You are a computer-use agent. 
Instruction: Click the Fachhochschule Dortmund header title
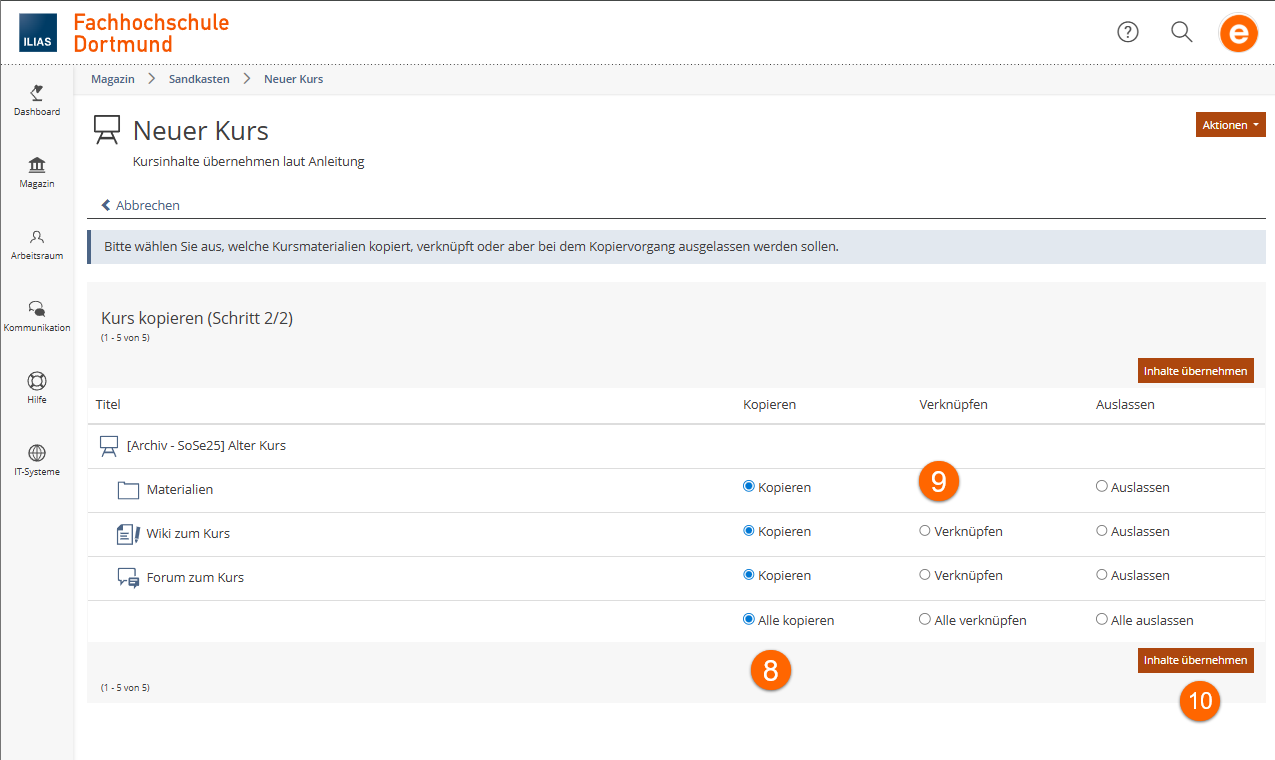coord(151,33)
